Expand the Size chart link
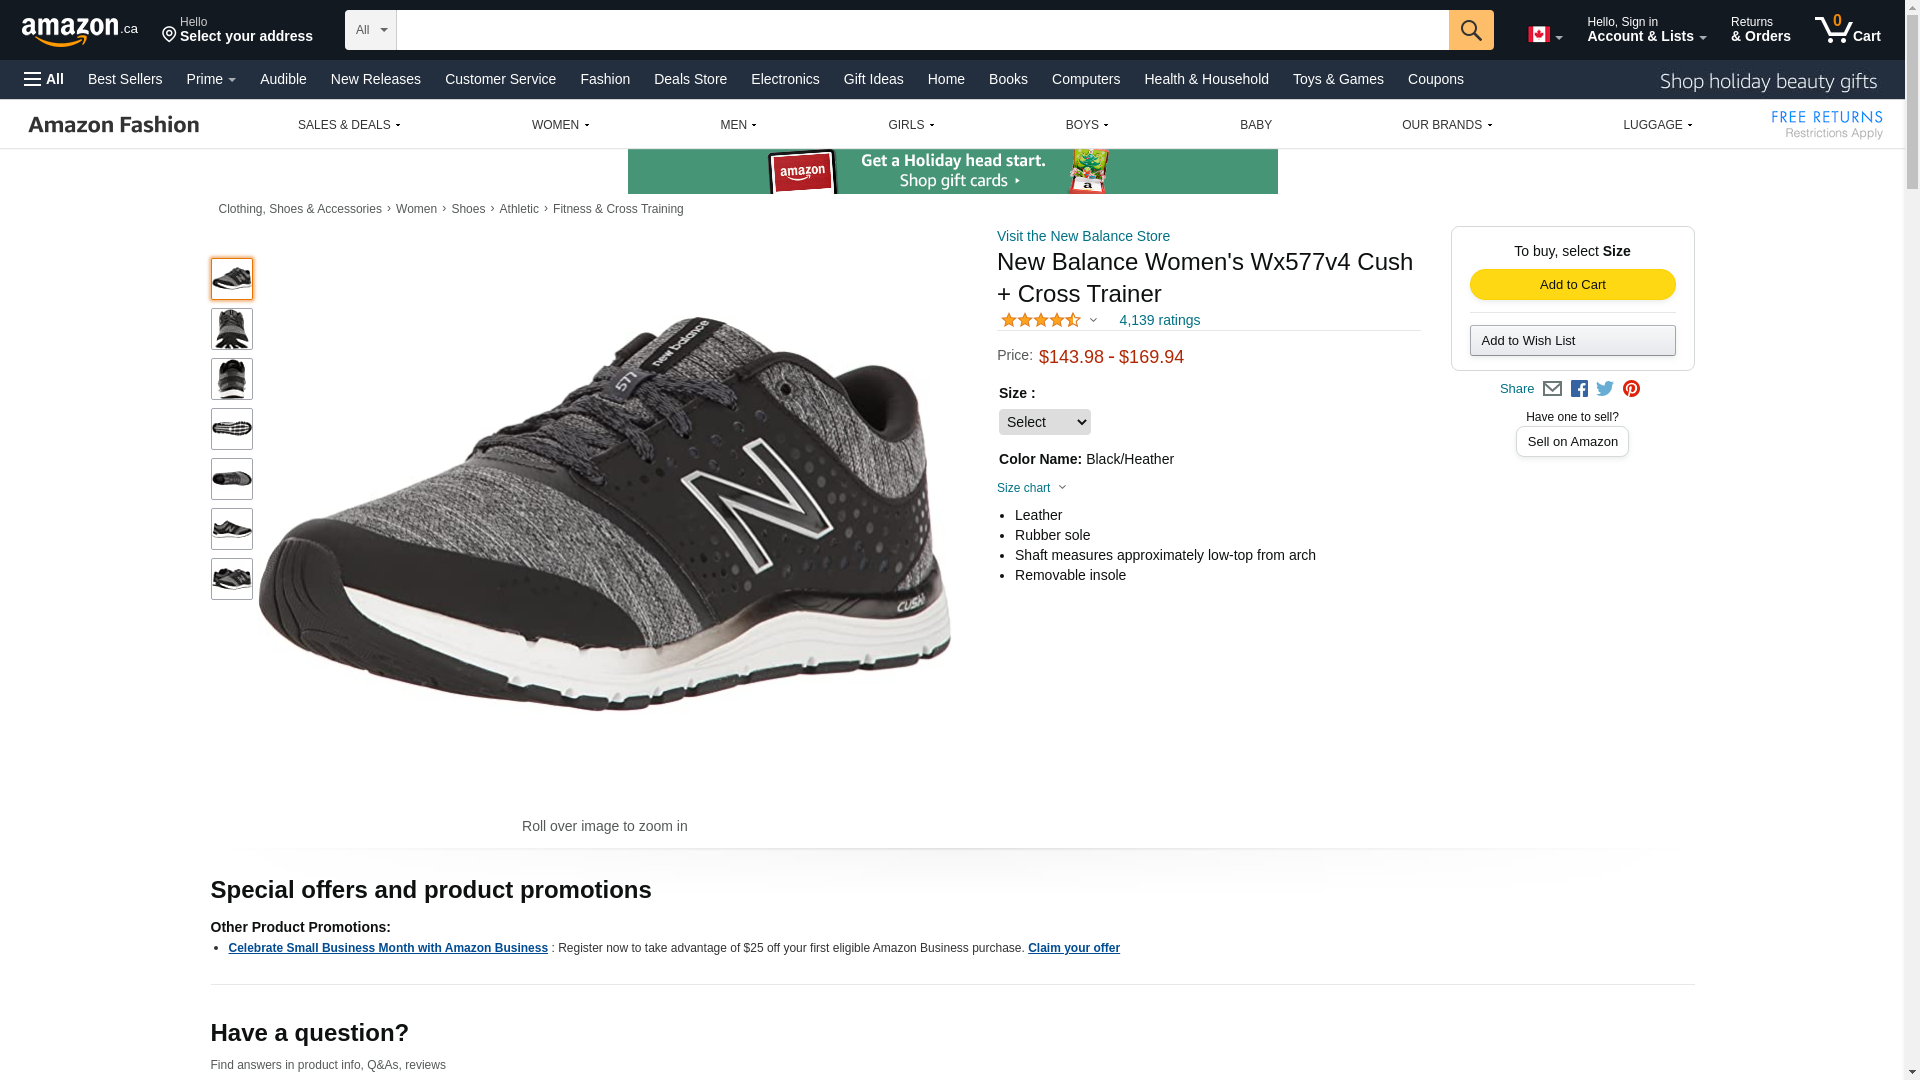The width and height of the screenshot is (1920, 1080). point(1031,488)
